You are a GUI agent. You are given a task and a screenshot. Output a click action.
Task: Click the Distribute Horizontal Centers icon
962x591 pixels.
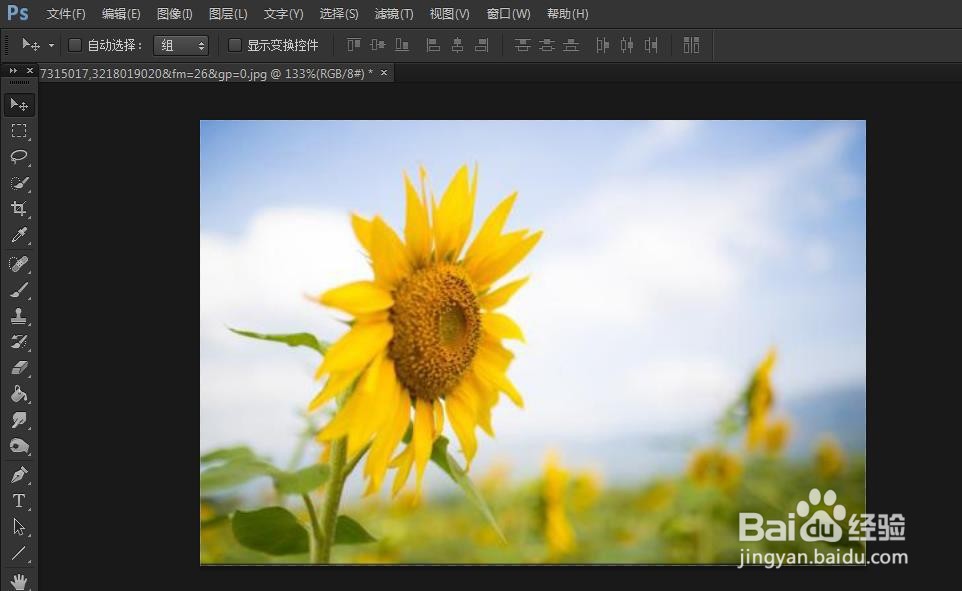[x=627, y=45]
